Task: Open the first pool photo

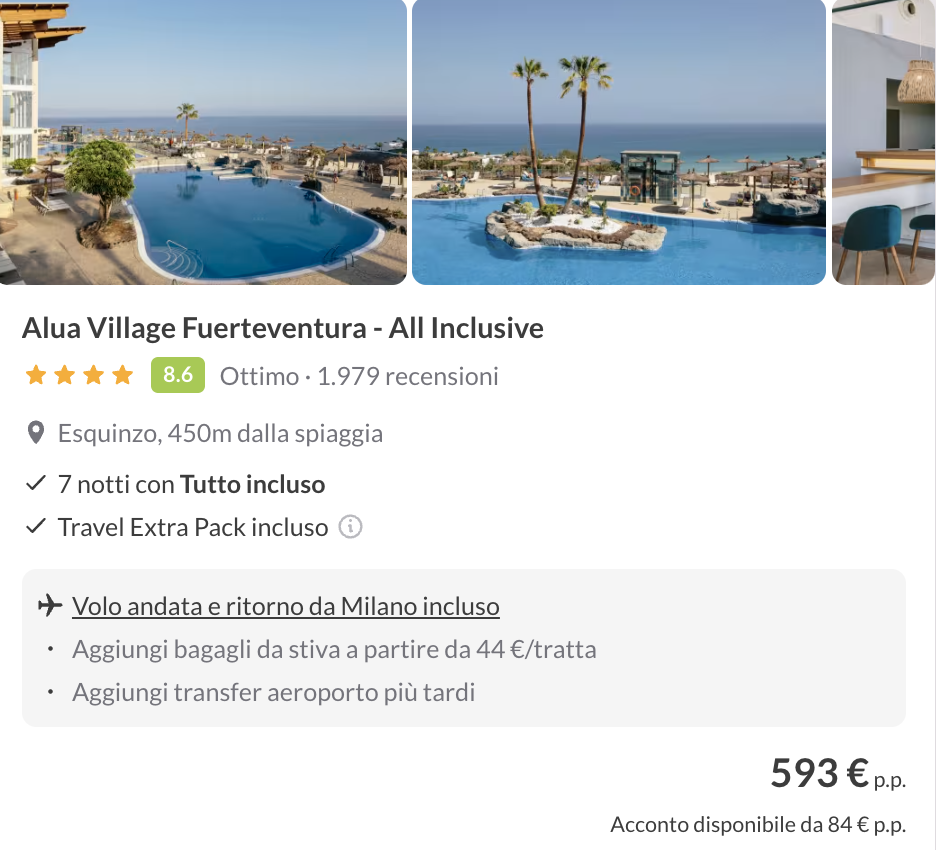Action: (203, 142)
